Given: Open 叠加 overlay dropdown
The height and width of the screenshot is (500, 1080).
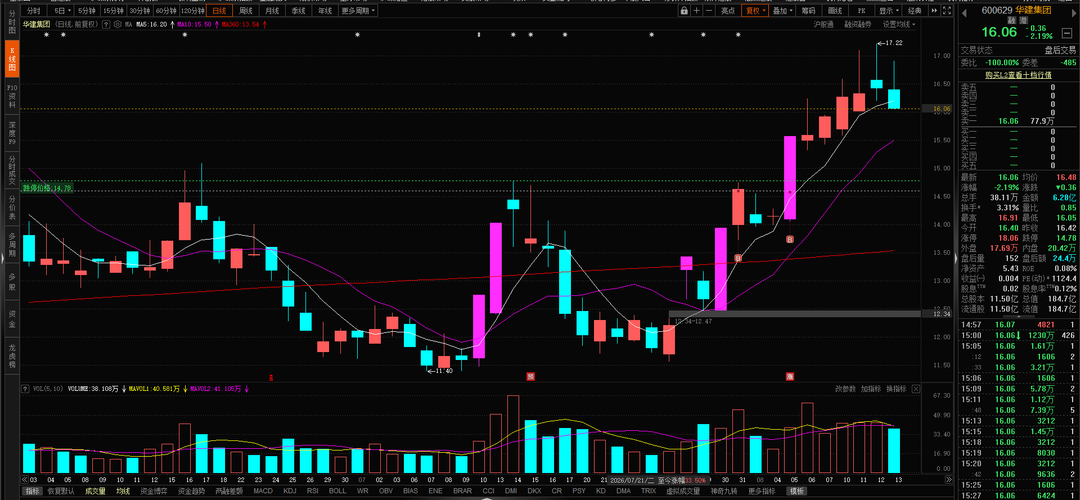Looking at the screenshot, I should click(782, 11).
